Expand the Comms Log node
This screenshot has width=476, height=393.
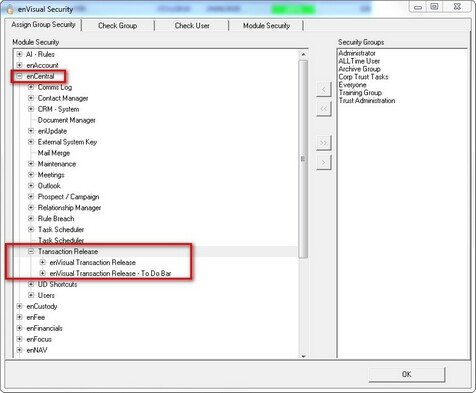click(x=31, y=87)
